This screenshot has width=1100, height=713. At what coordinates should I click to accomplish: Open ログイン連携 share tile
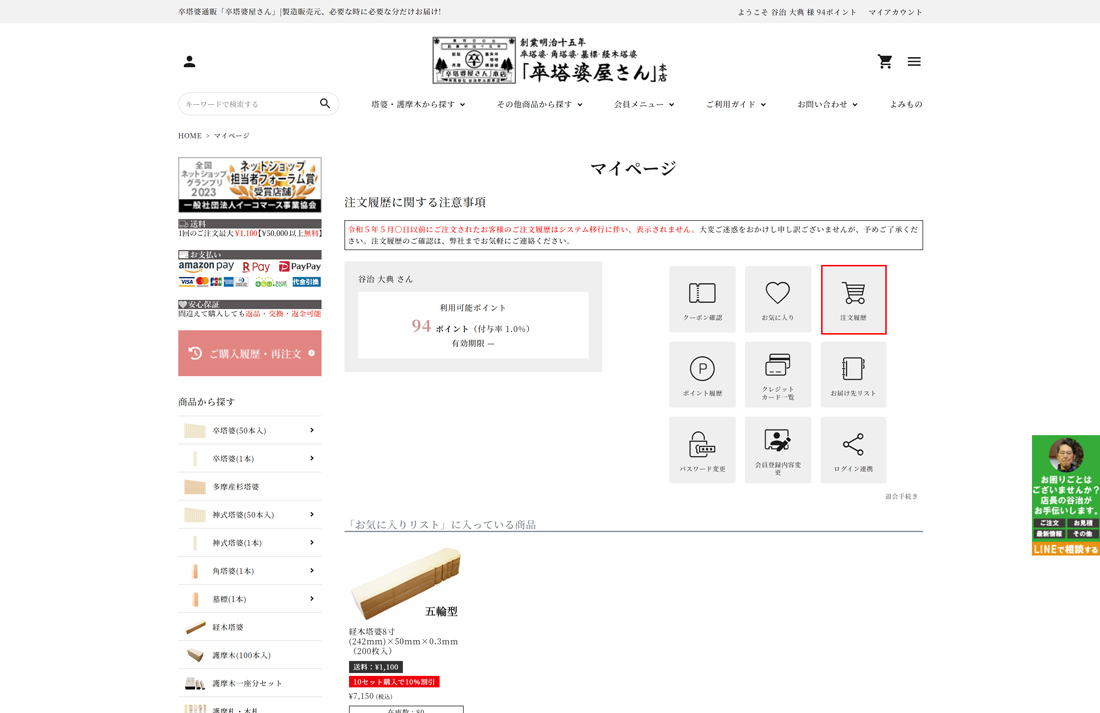coord(854,450)
